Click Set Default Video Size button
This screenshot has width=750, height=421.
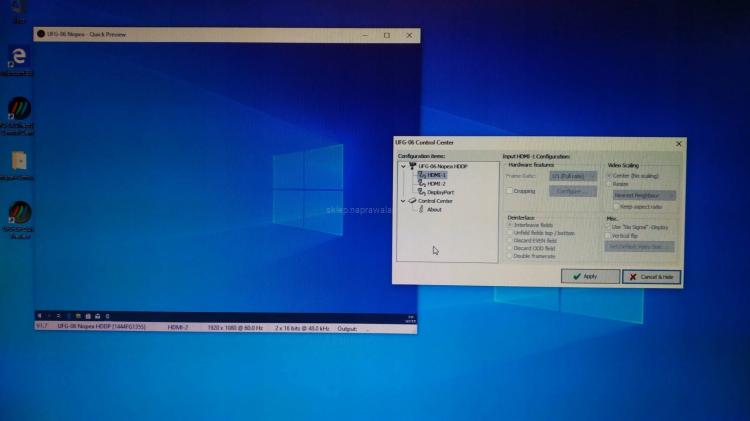tap(640, 246)
